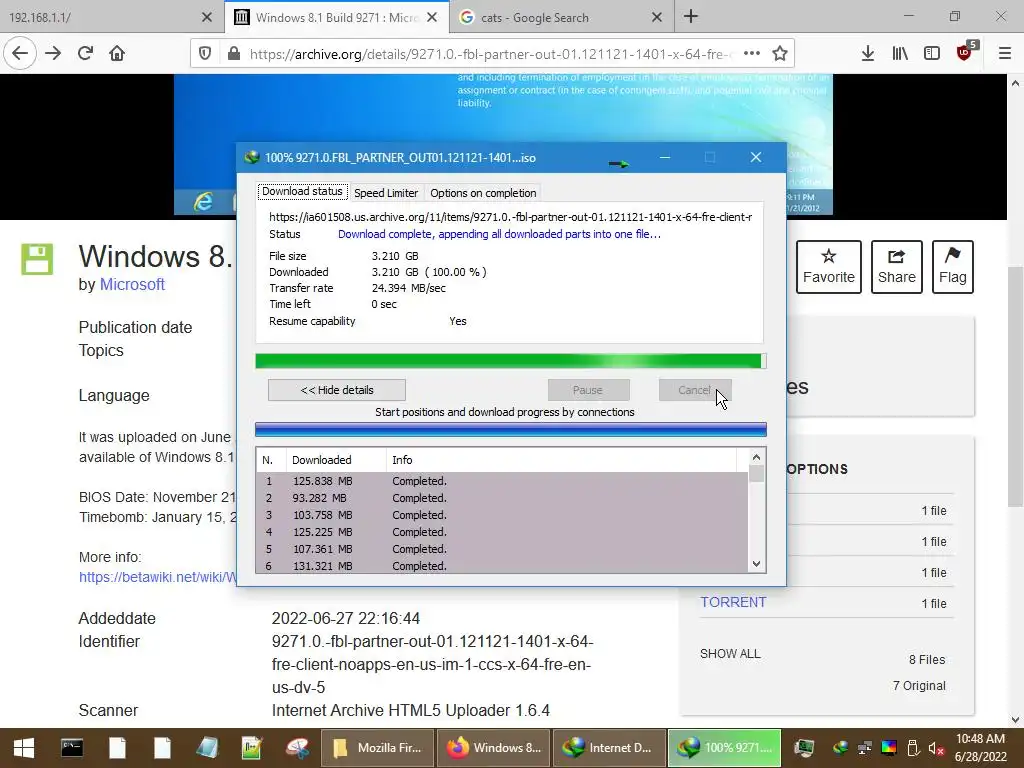Open Command Prompt from taskbar
This screenshot has width=1024, height=768.
(72, 748)
